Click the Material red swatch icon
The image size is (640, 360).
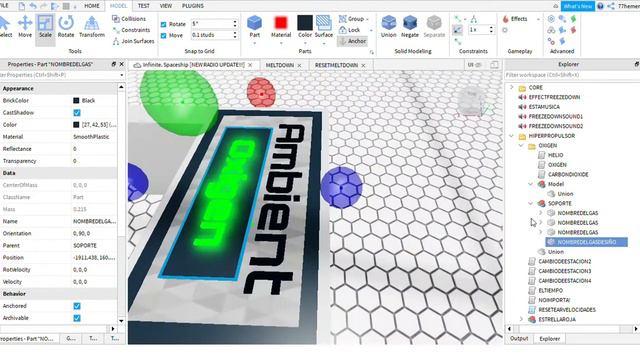[281, 23]
